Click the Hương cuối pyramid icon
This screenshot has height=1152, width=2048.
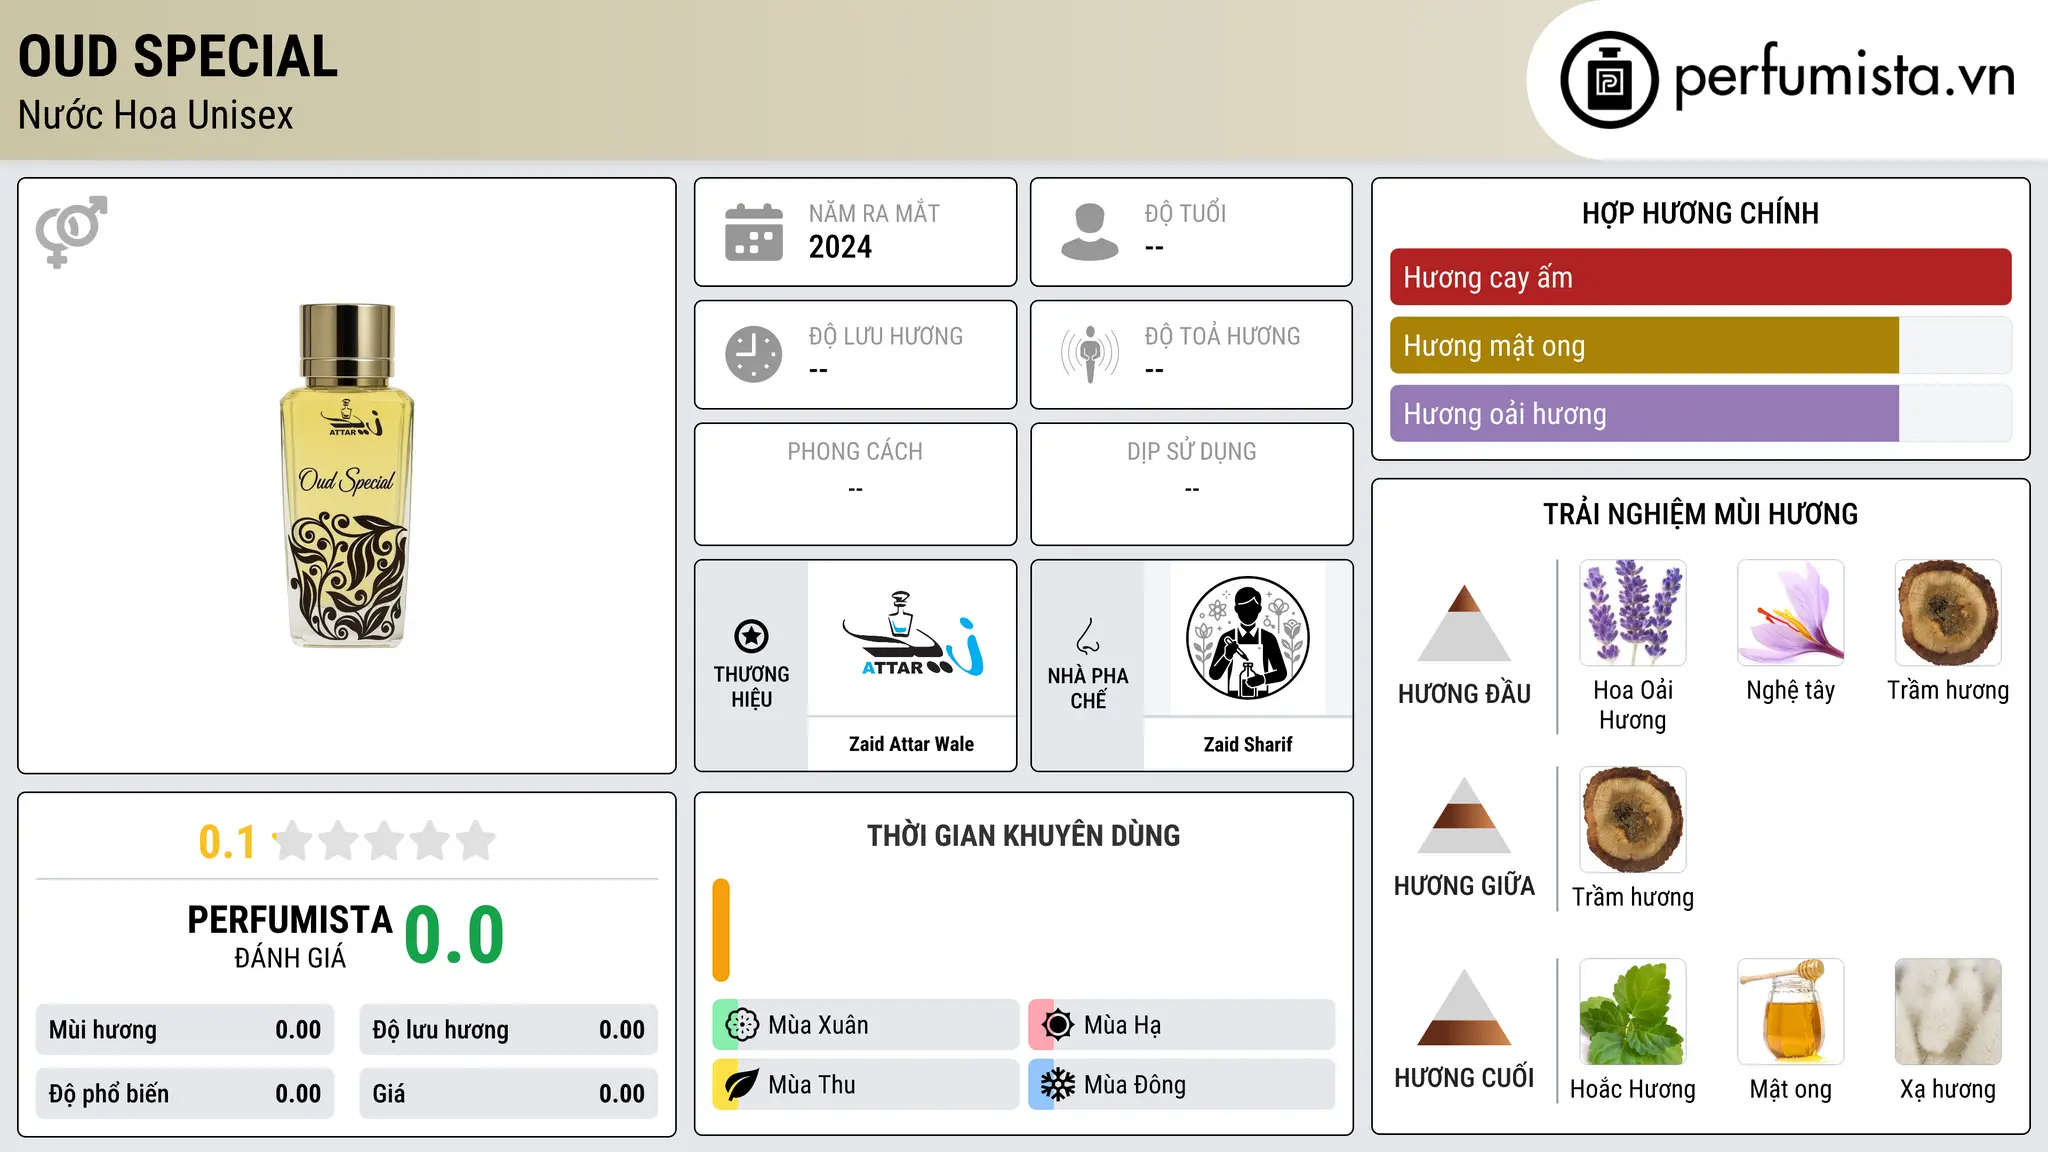click(1464, 1007)
